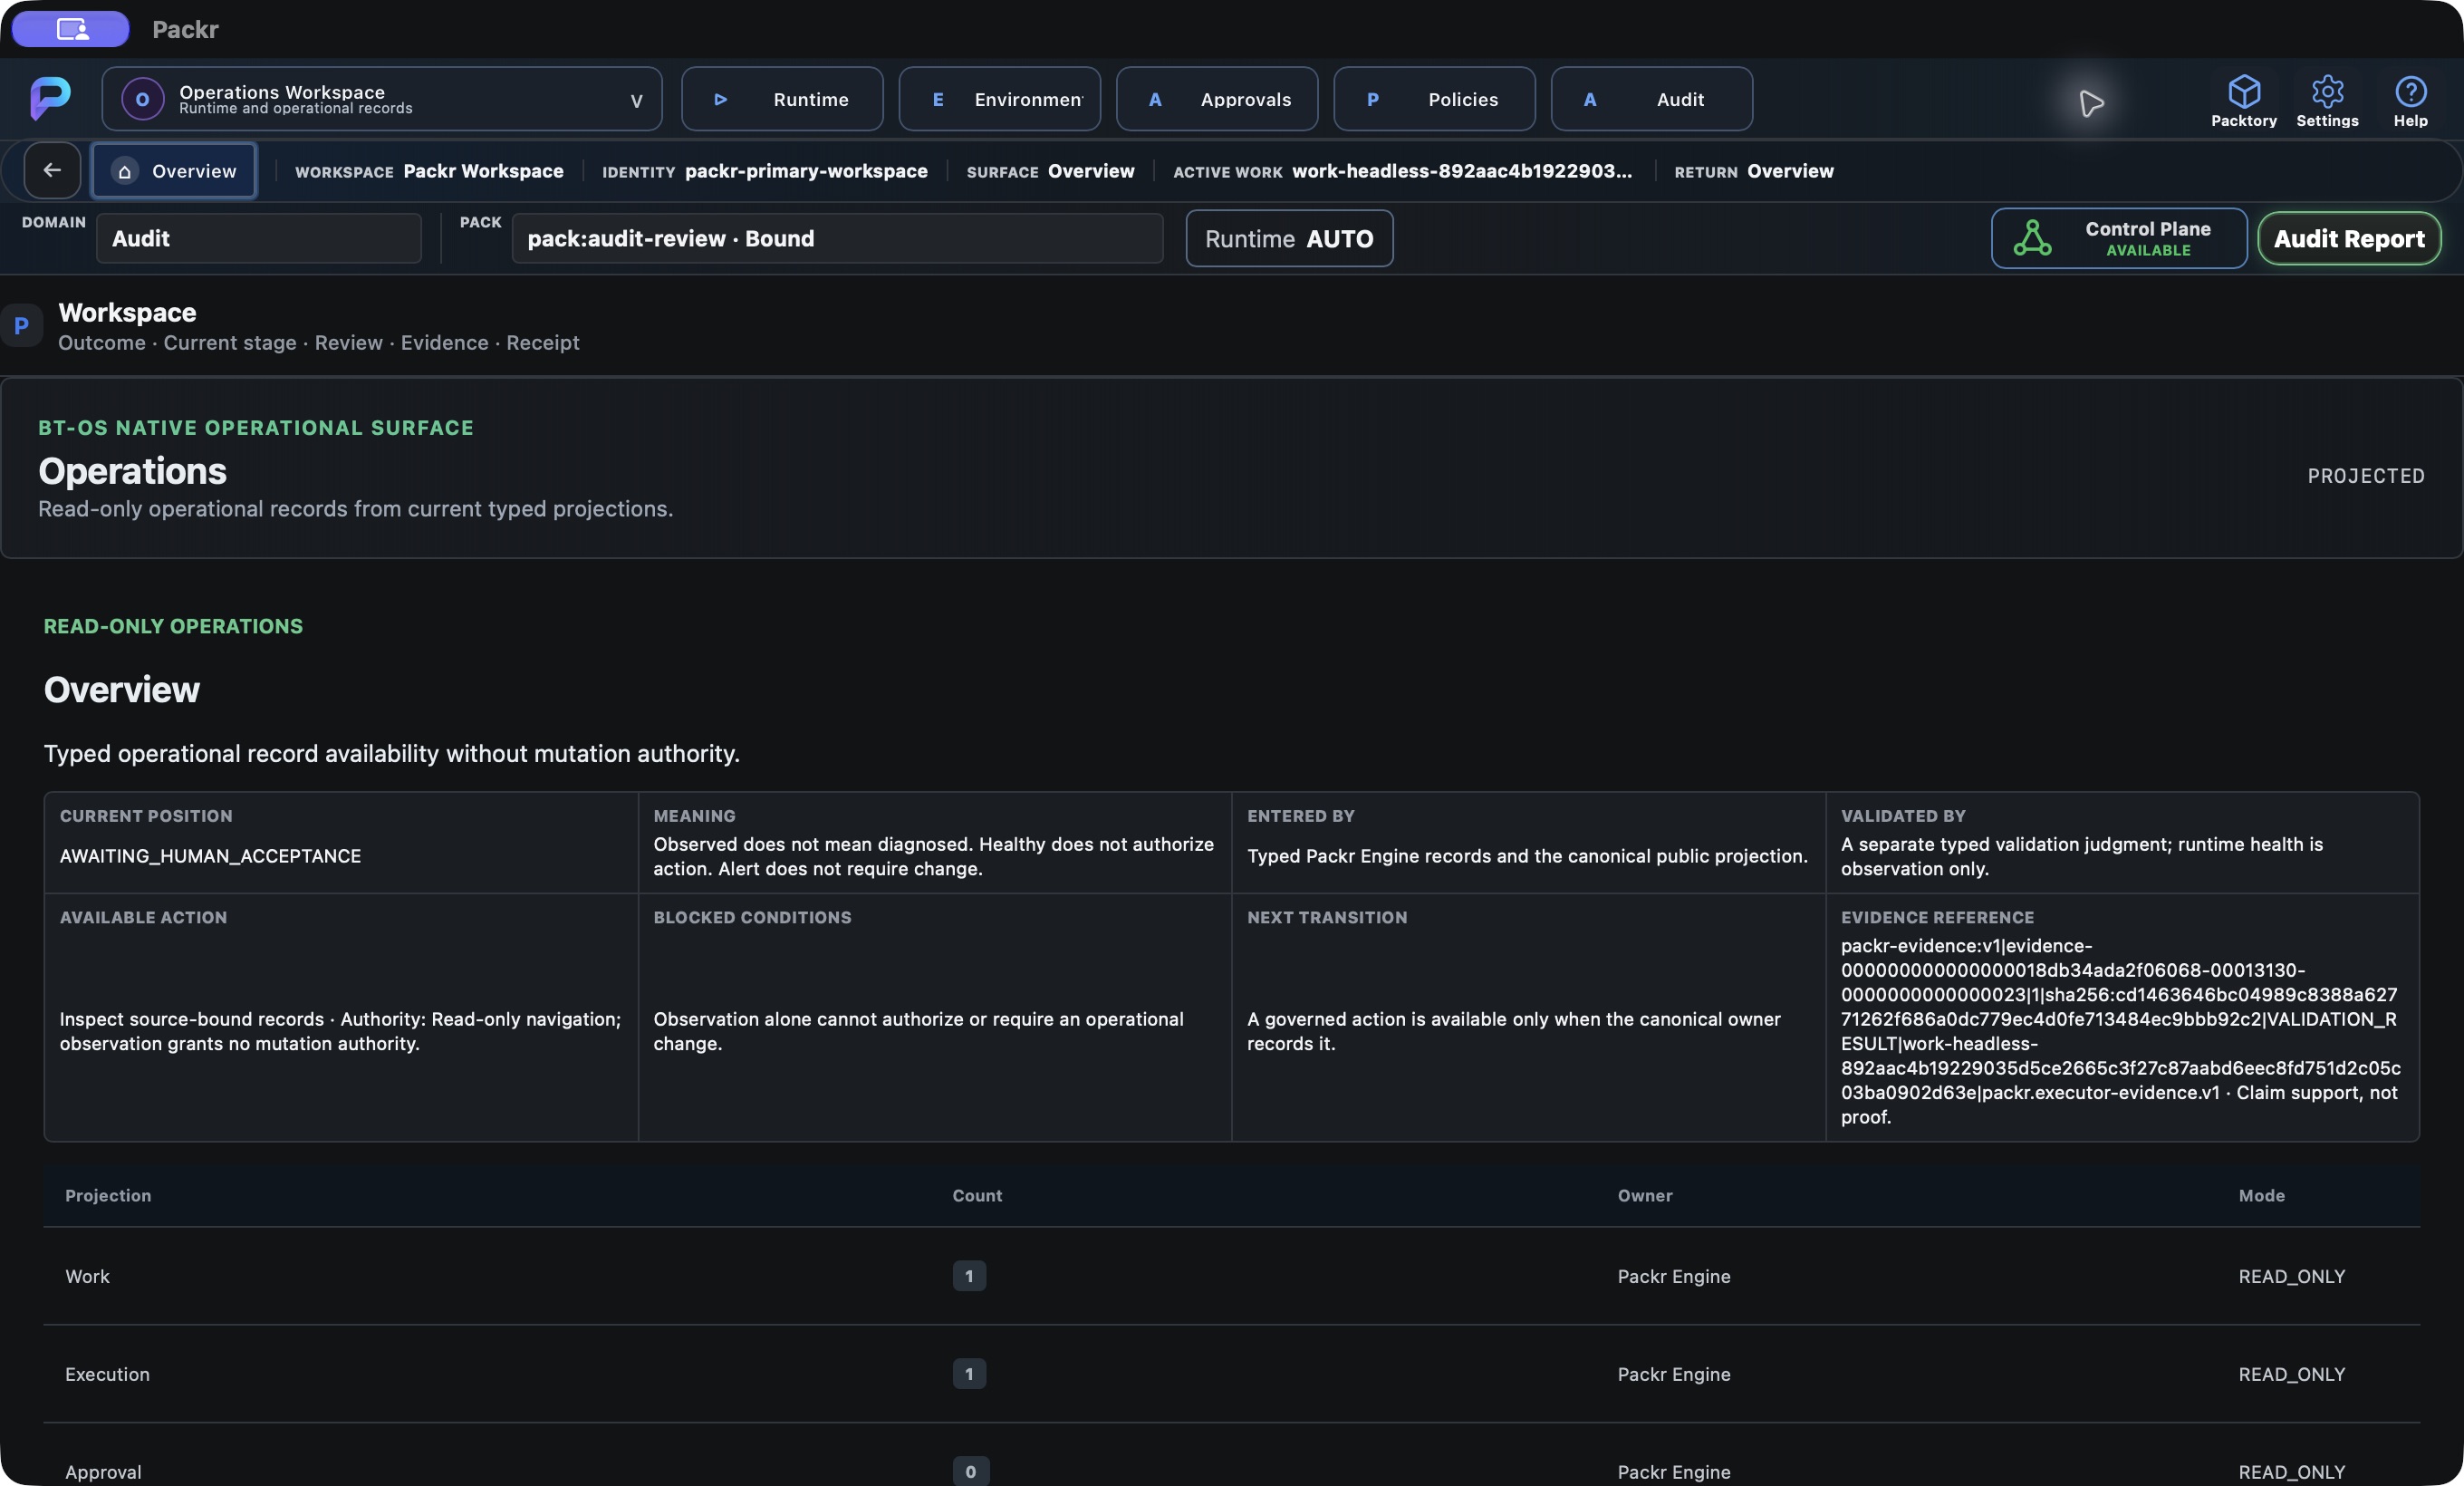
Task: Click the back arrow button
Action: (x=52, y=171)
